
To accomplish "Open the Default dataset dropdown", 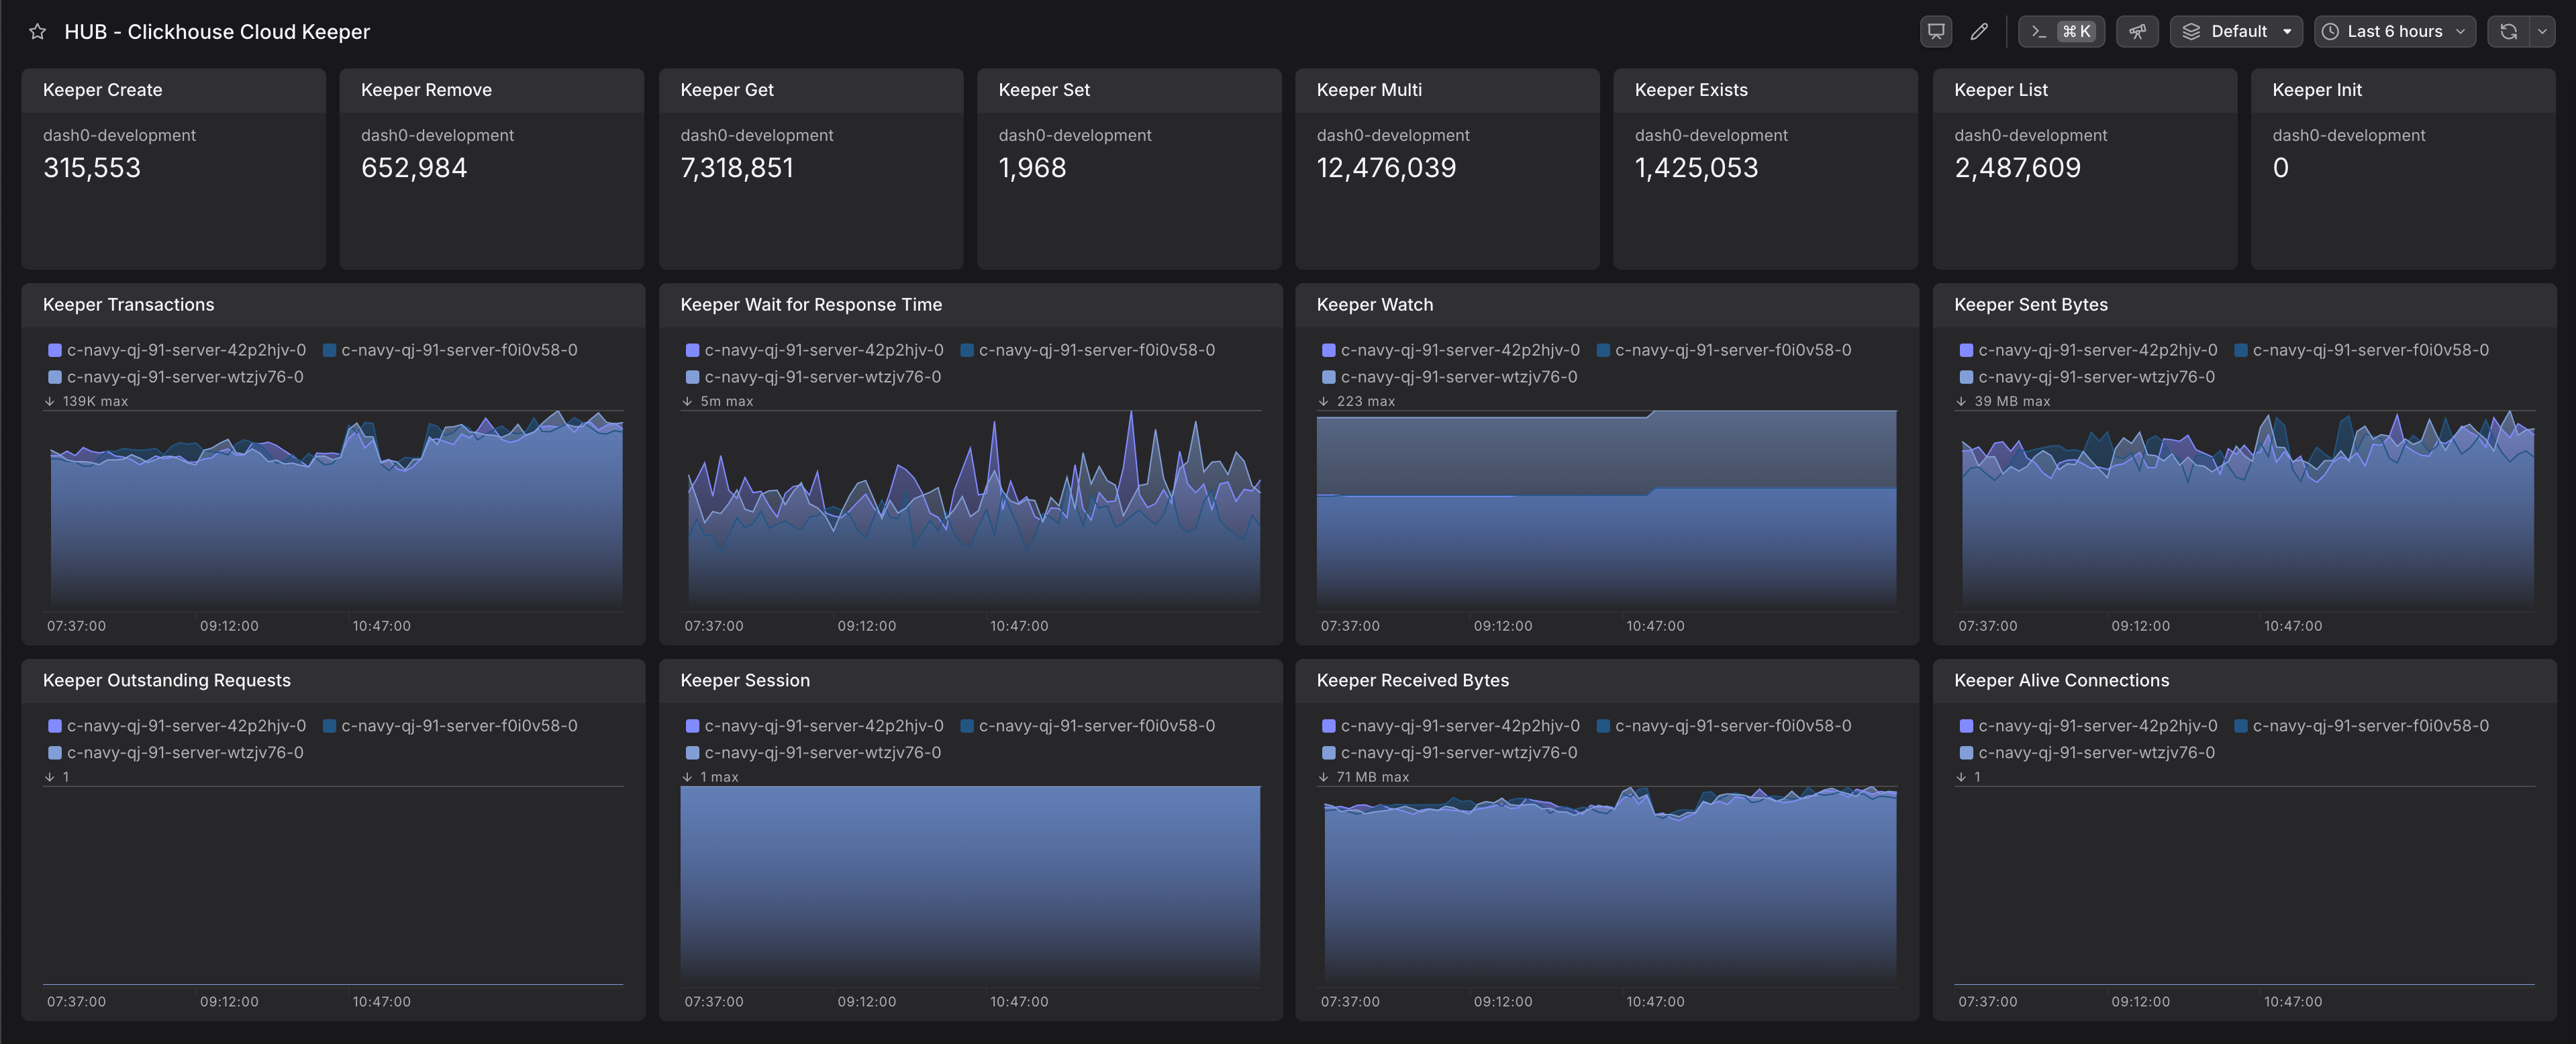I will tap(2237, 32).
